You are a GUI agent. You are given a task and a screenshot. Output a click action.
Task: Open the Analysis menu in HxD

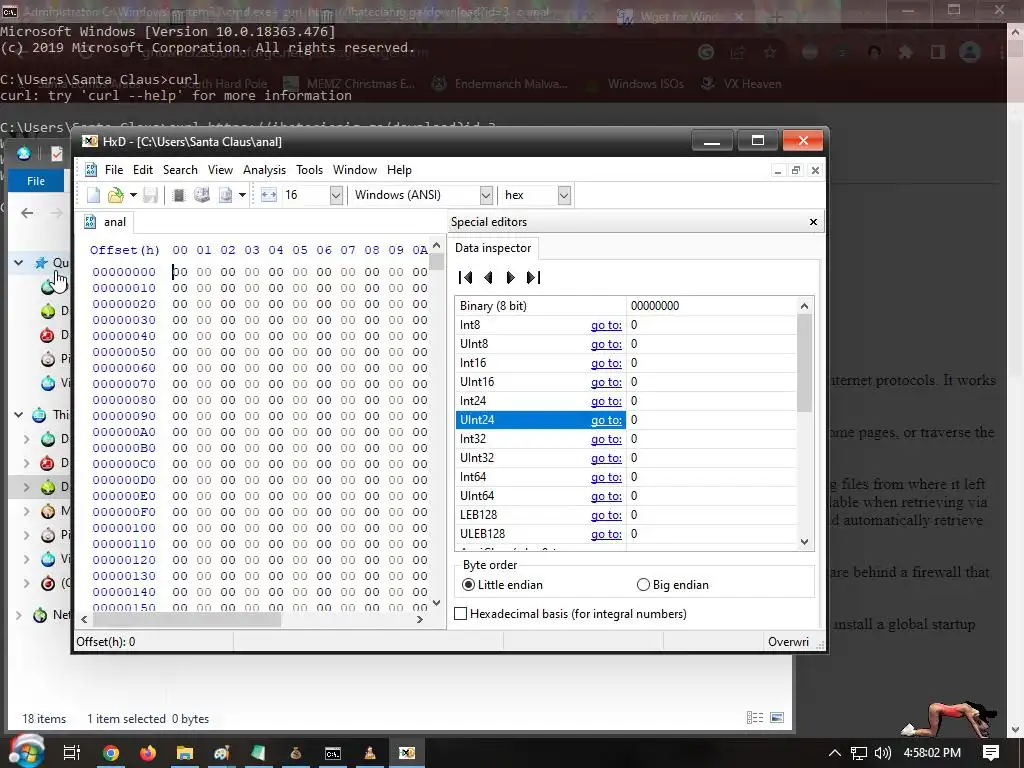(x=264, y=170)
